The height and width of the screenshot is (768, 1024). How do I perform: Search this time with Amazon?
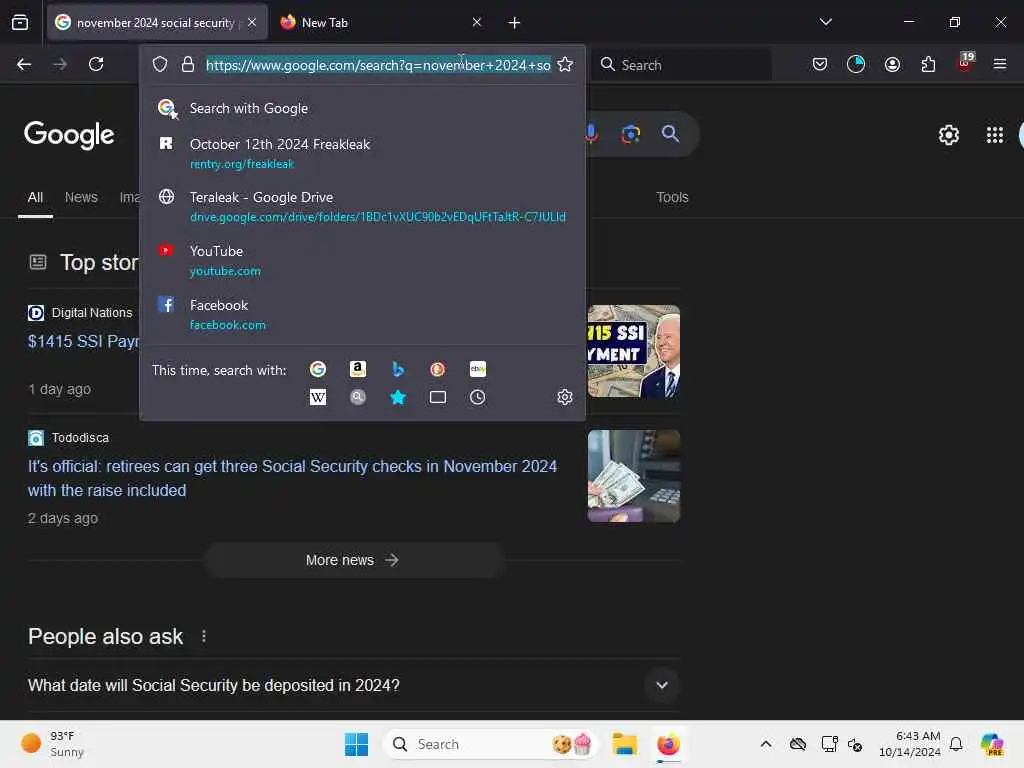coord(358,369)
